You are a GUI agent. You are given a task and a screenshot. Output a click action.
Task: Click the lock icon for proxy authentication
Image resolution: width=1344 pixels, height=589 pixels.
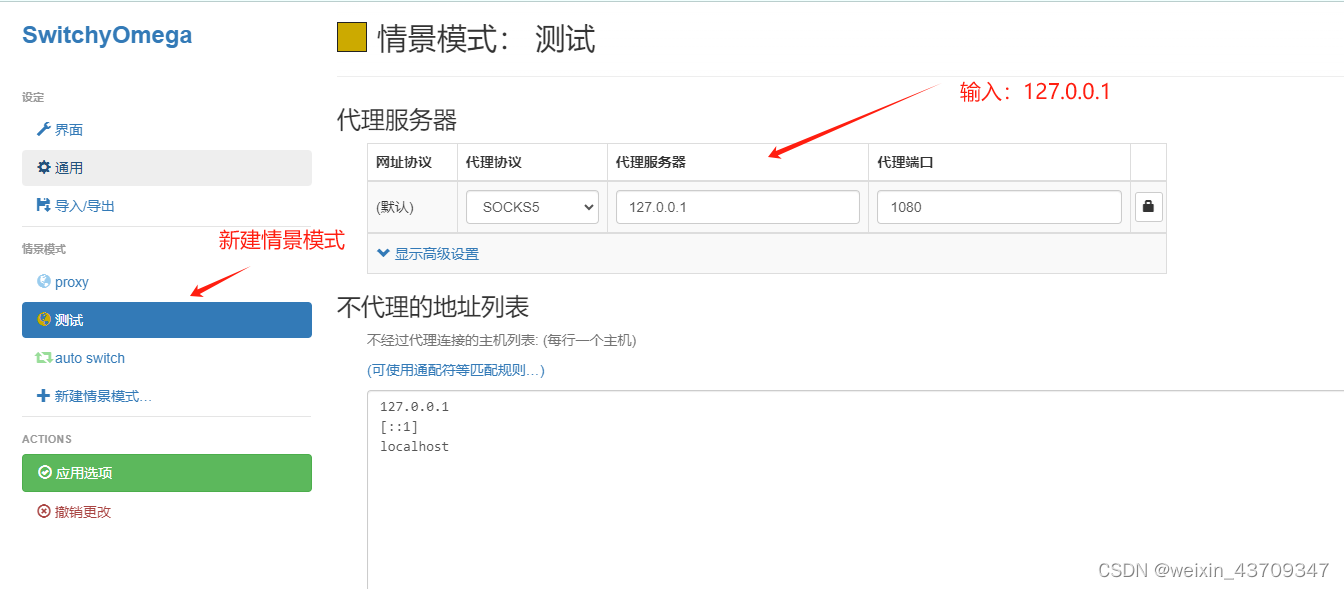coord(1148,207)
